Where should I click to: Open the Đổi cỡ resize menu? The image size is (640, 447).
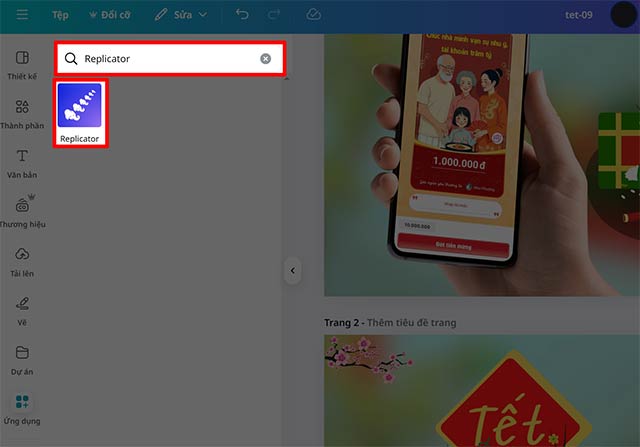click(x=109, y=15)
